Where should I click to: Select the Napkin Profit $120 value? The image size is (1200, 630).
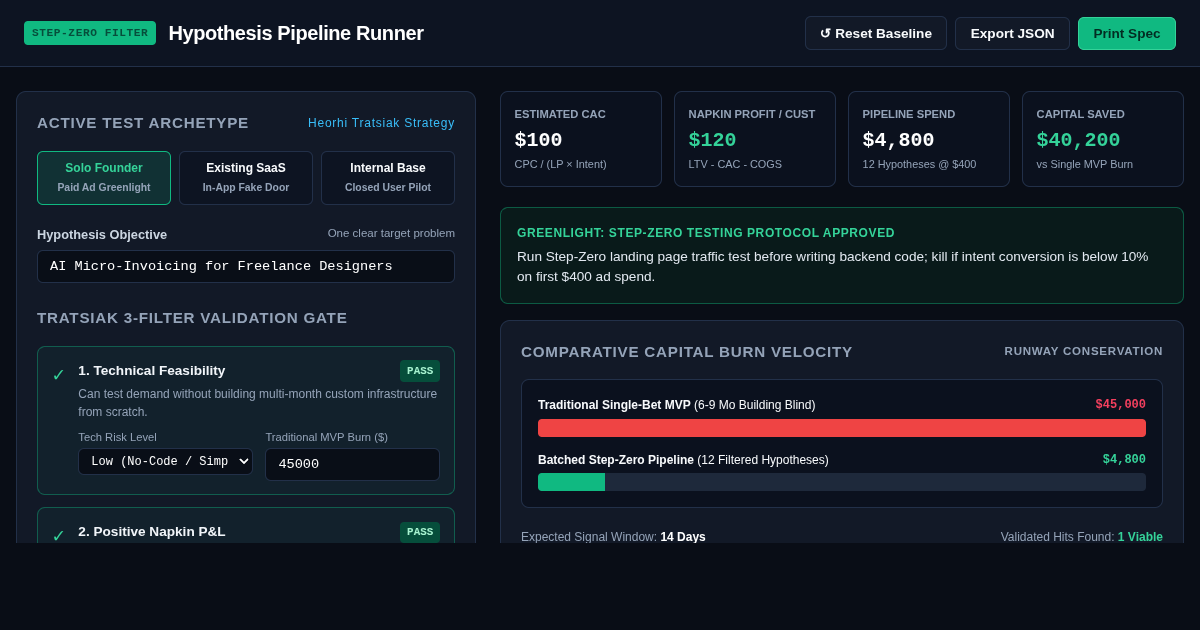[x=712, y=140]
